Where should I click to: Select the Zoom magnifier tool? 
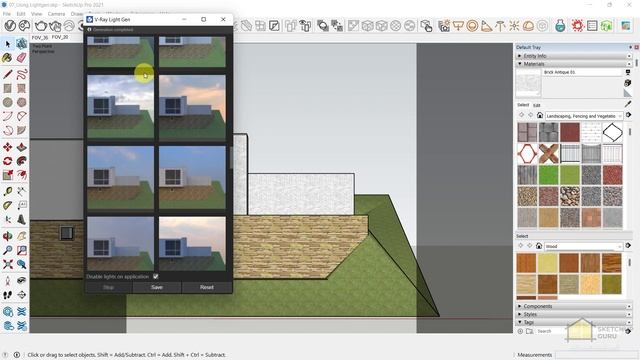[x=7, y=250]
